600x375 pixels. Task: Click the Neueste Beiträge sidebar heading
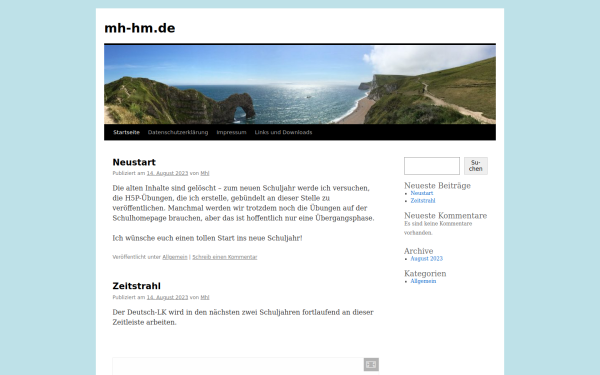click(x=437, y=186)
